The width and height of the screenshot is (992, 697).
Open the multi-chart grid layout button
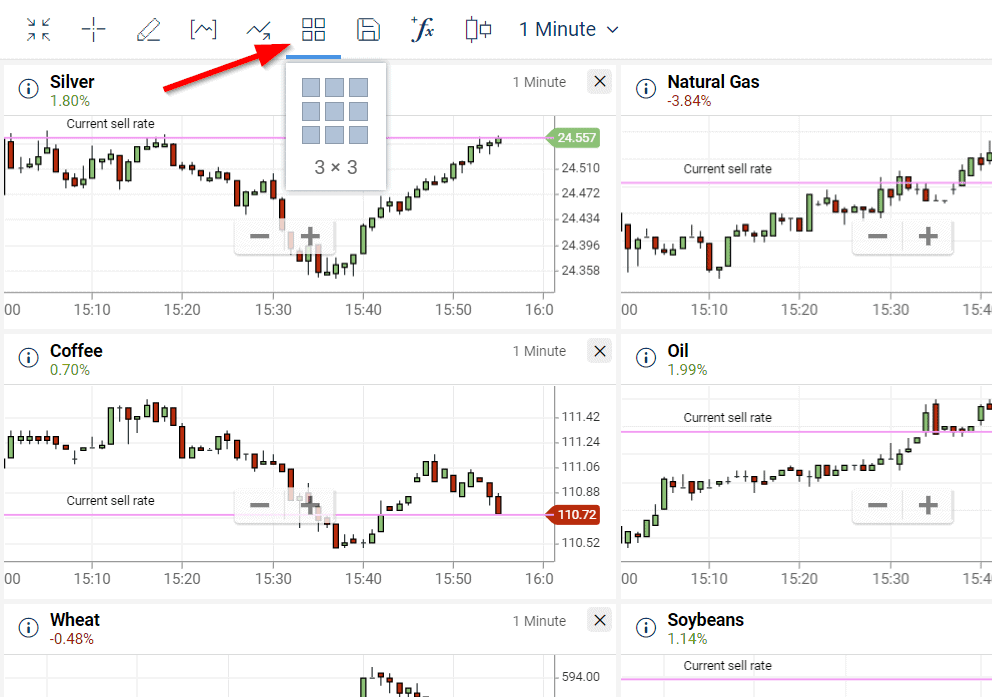(313, 30)
